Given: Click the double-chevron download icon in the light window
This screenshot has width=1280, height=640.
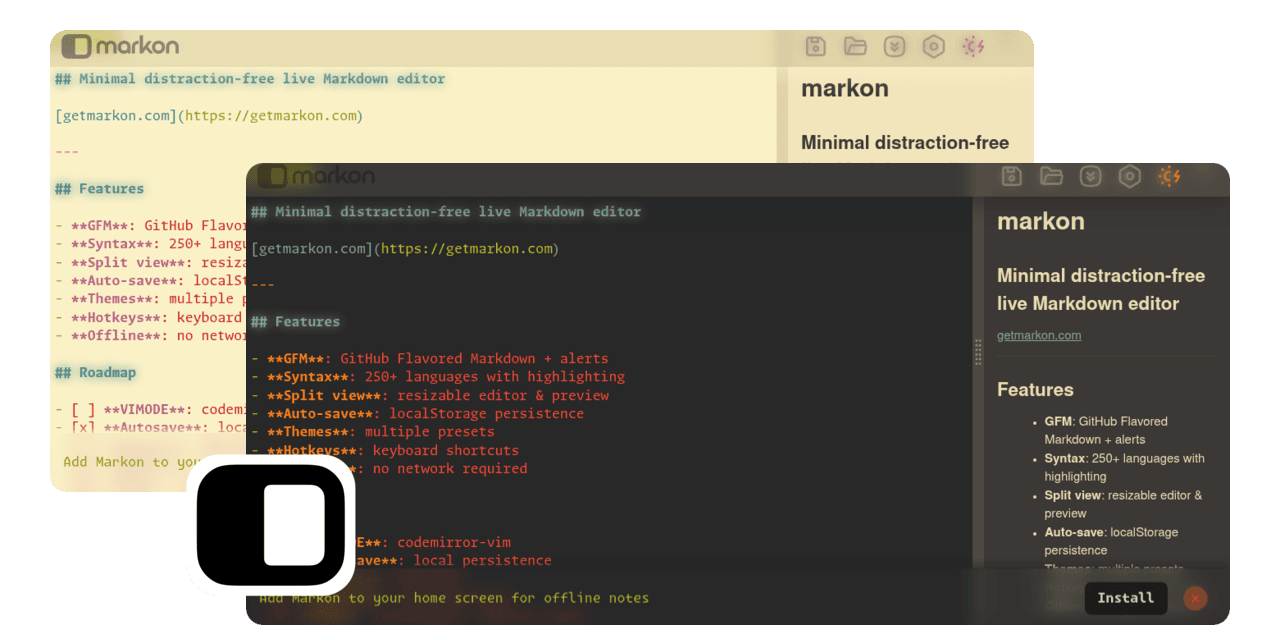Looking at the screenshot, I should pos(894,46).
